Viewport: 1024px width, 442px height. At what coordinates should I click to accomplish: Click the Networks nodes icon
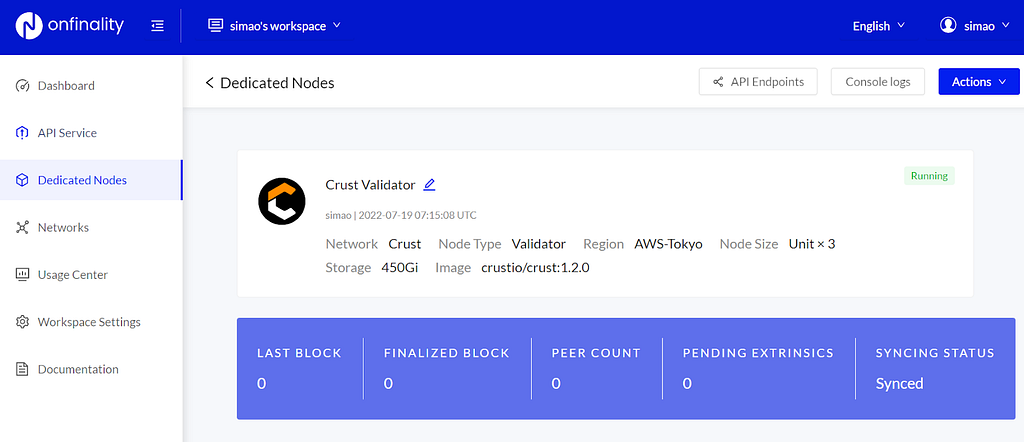click(23, 228)
